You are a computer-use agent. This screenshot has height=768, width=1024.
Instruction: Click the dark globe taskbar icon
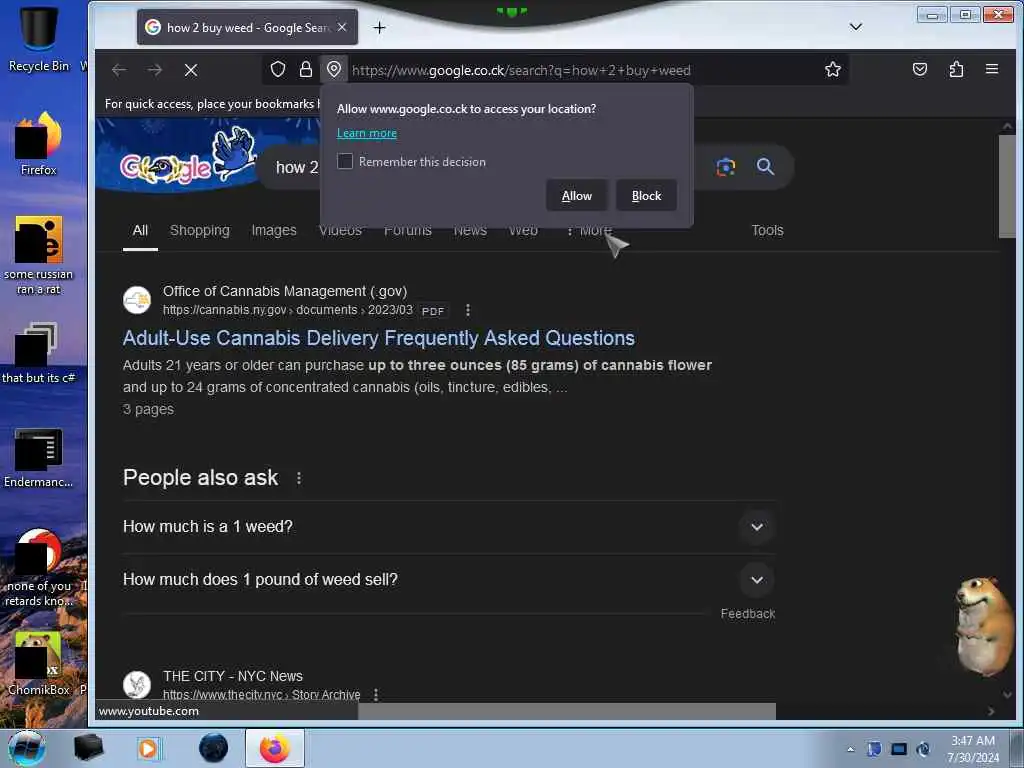click(214, 748)
